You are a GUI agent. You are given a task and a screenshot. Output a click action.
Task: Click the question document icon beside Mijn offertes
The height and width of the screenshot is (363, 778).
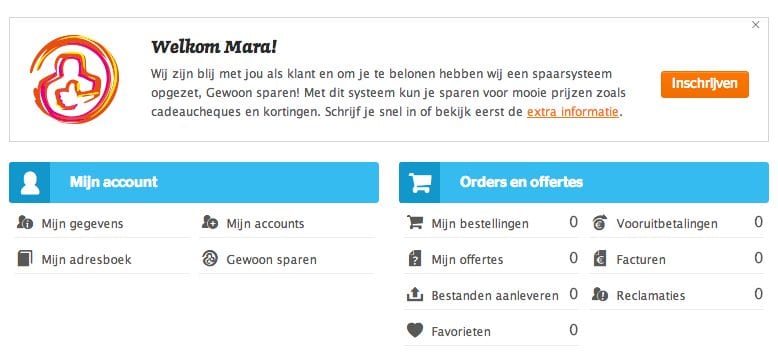click(415, 258)
